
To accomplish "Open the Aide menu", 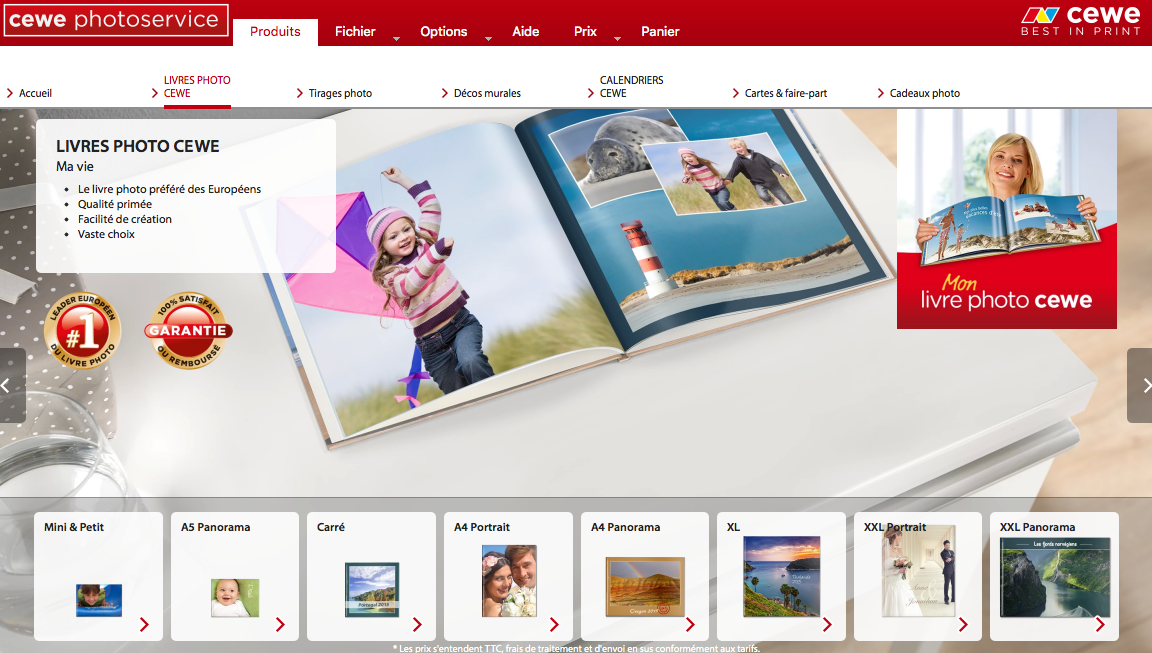I will tap(525, 32).
